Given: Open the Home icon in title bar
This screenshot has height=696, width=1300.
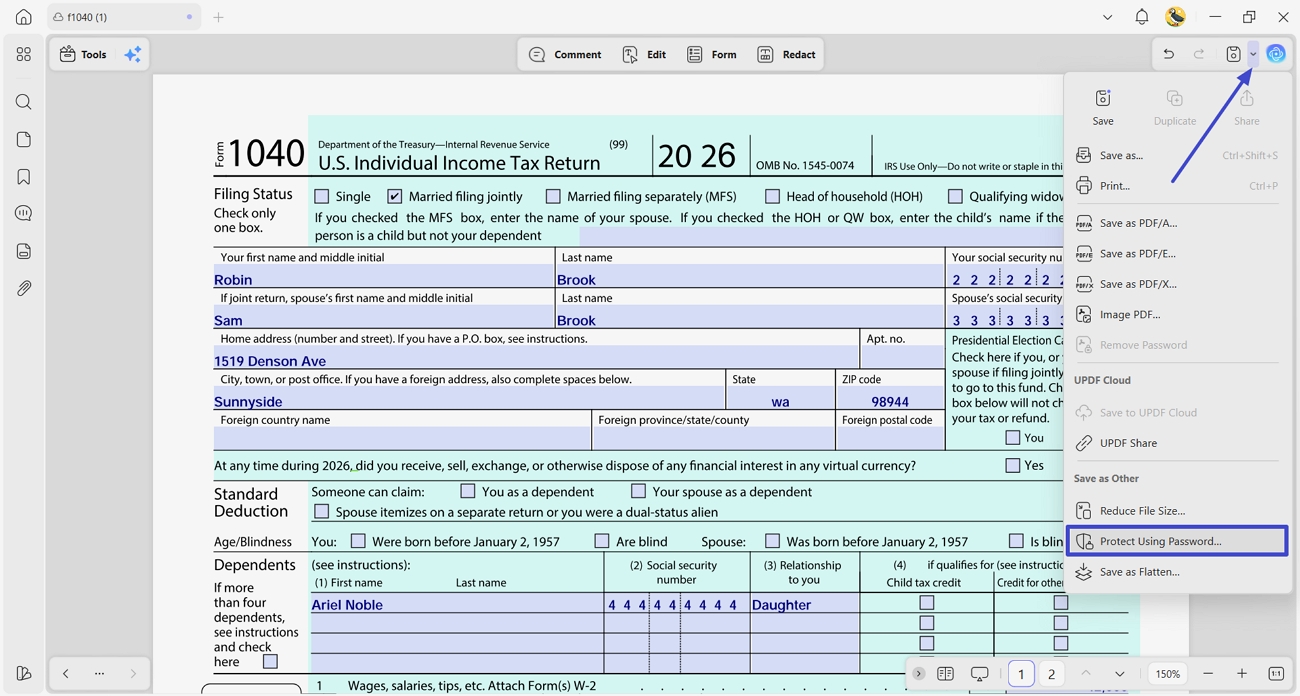Looking at the screenshot, I should (23, 17).
